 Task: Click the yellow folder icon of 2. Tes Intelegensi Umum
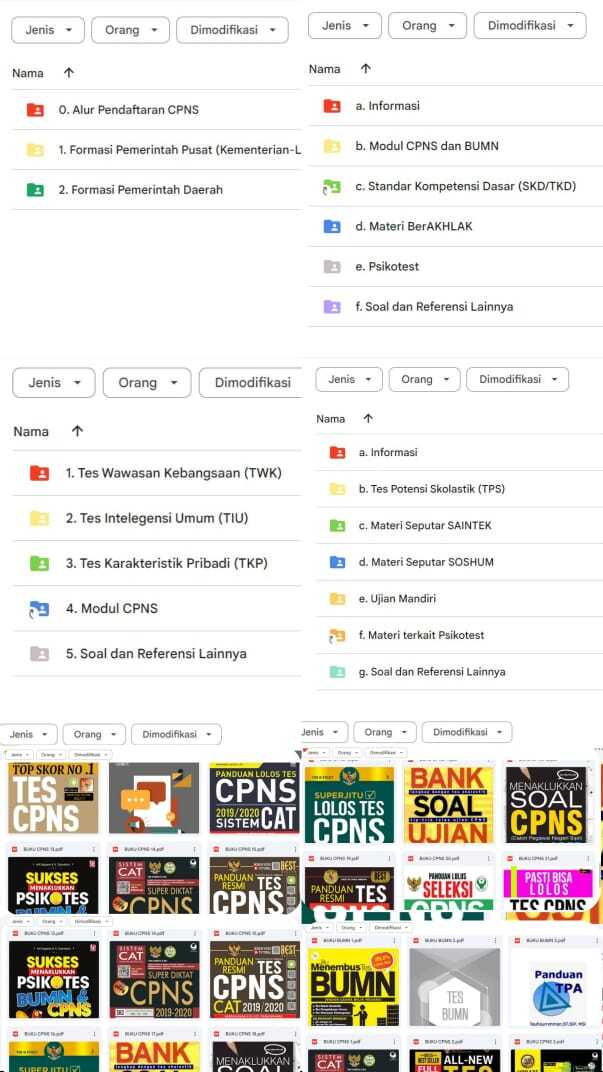point(40,518)
